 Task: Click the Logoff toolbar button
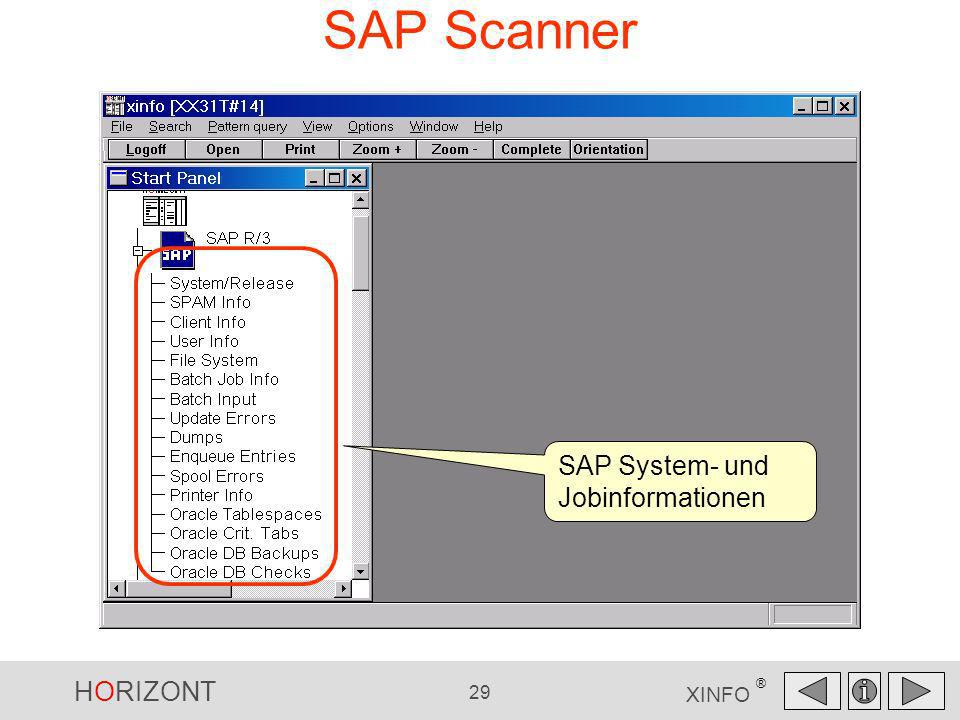tap(146, 149)
